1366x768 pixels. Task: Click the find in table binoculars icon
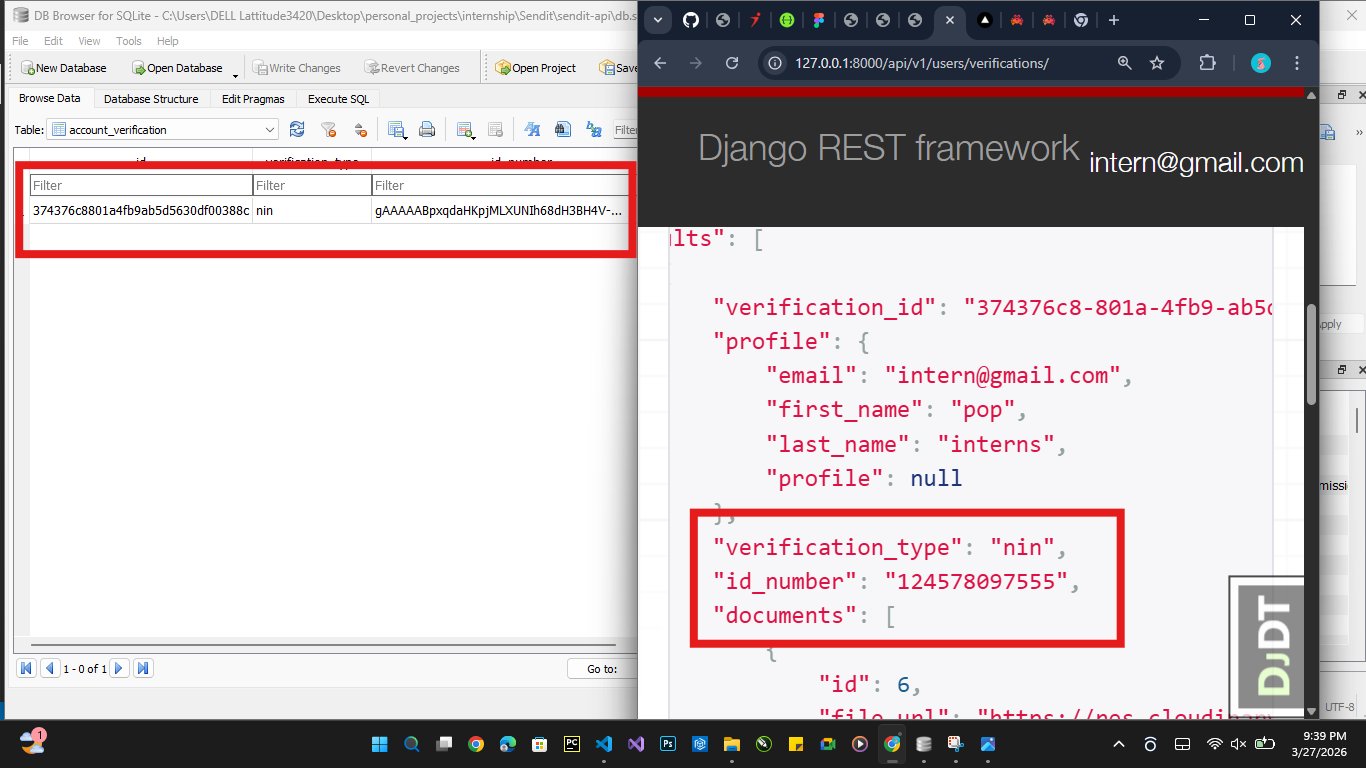[562, 129]
